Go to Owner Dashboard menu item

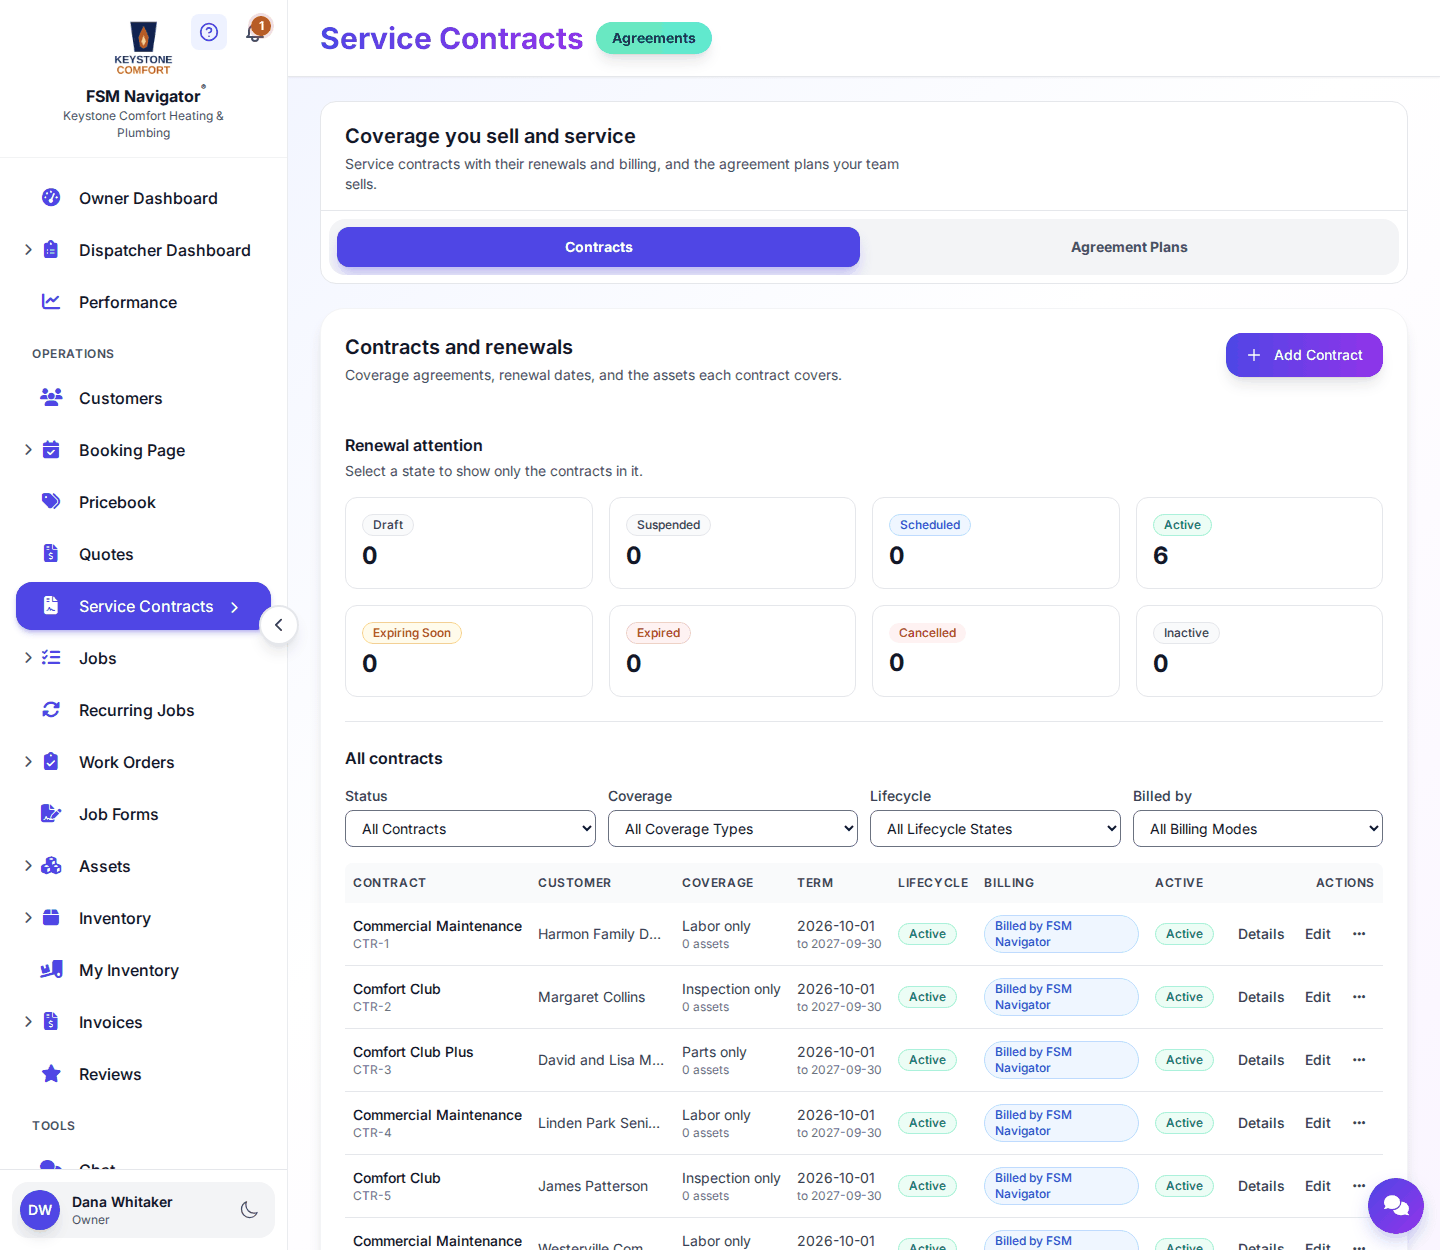coord(143,198)
